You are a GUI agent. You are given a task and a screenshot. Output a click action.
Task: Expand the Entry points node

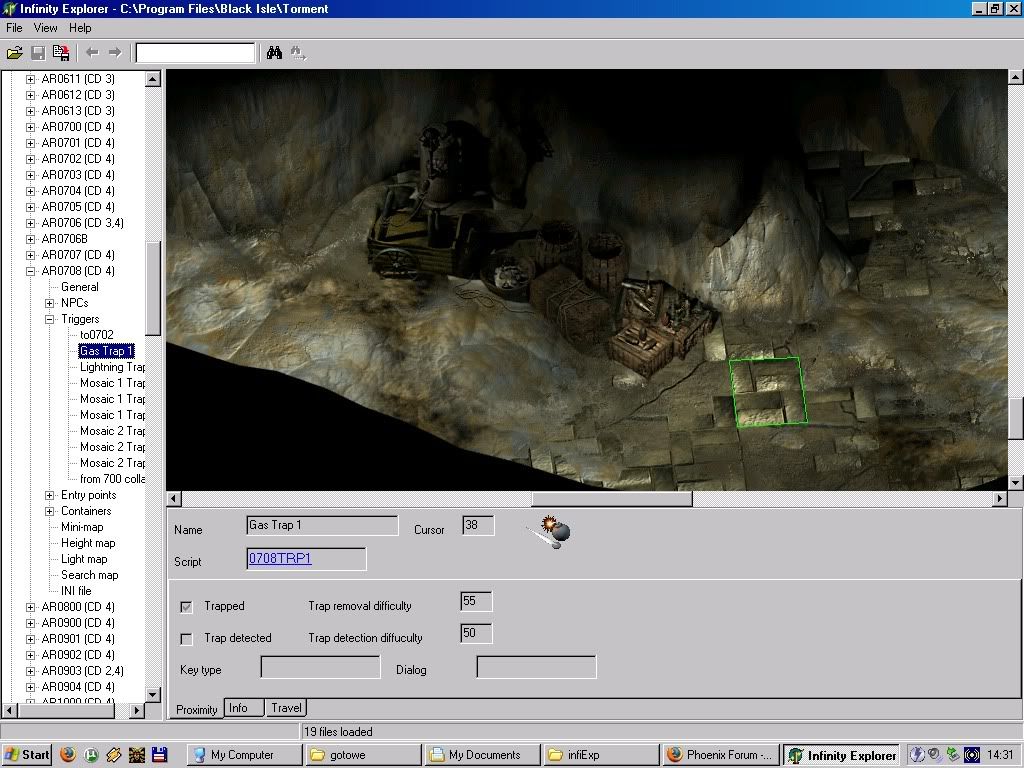click(x=50, y=495)
